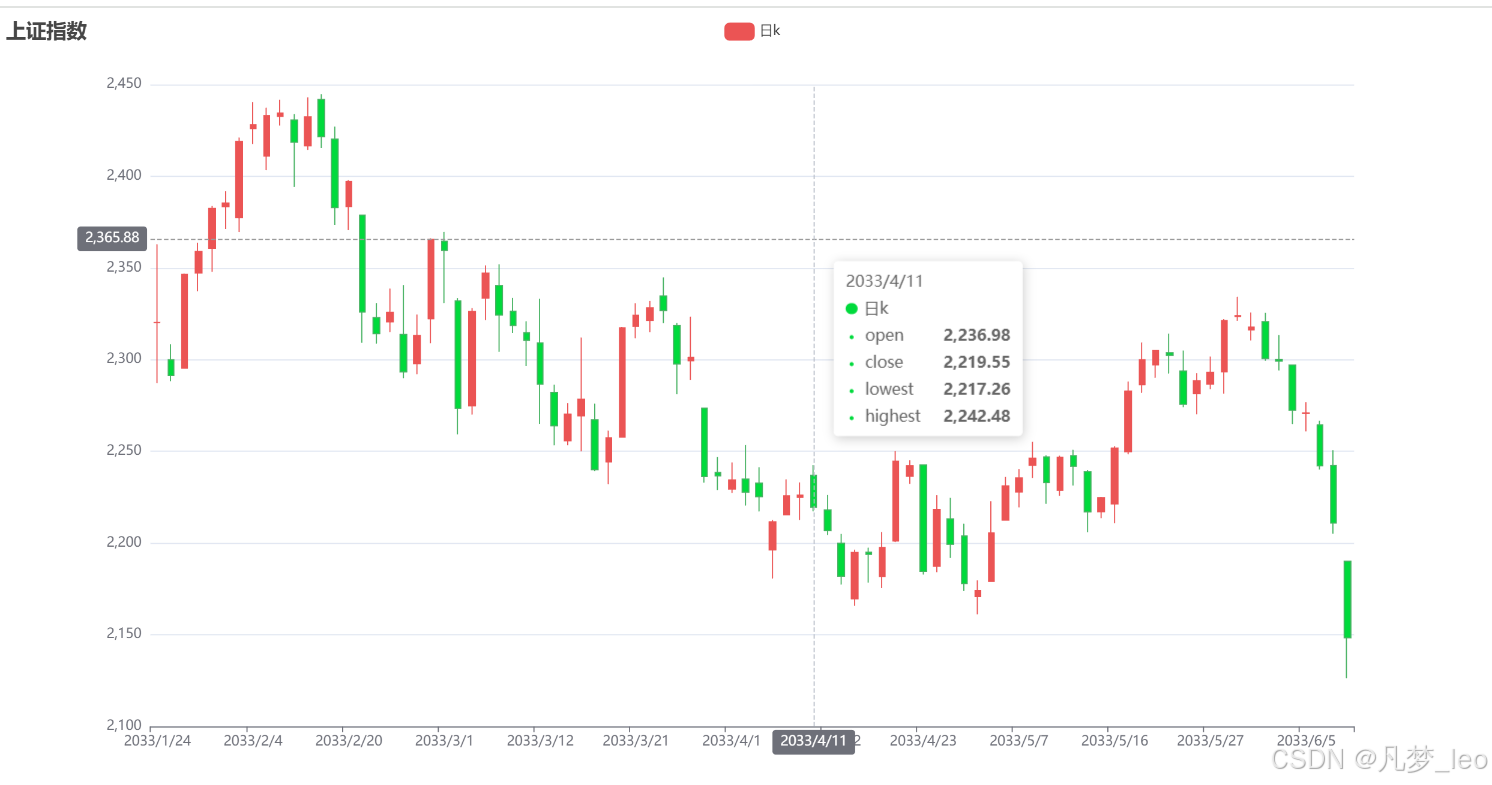1492x785 pixels.
Task: Click the 2,300 y-axis value
Action: pos(123,359)
